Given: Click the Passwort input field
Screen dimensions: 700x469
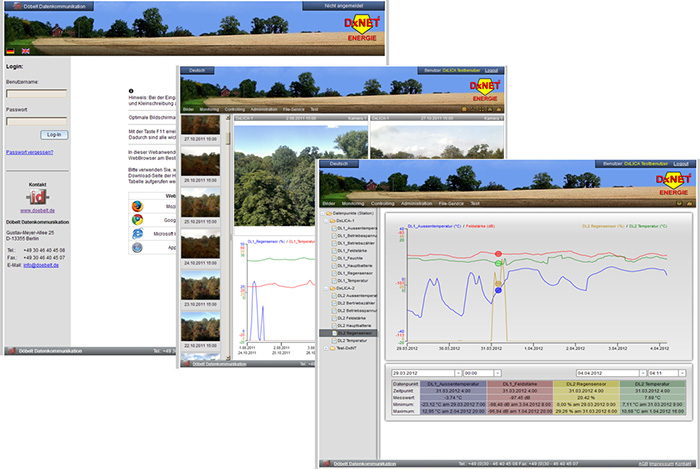Looking at the screenshot, I should point(37,121).
